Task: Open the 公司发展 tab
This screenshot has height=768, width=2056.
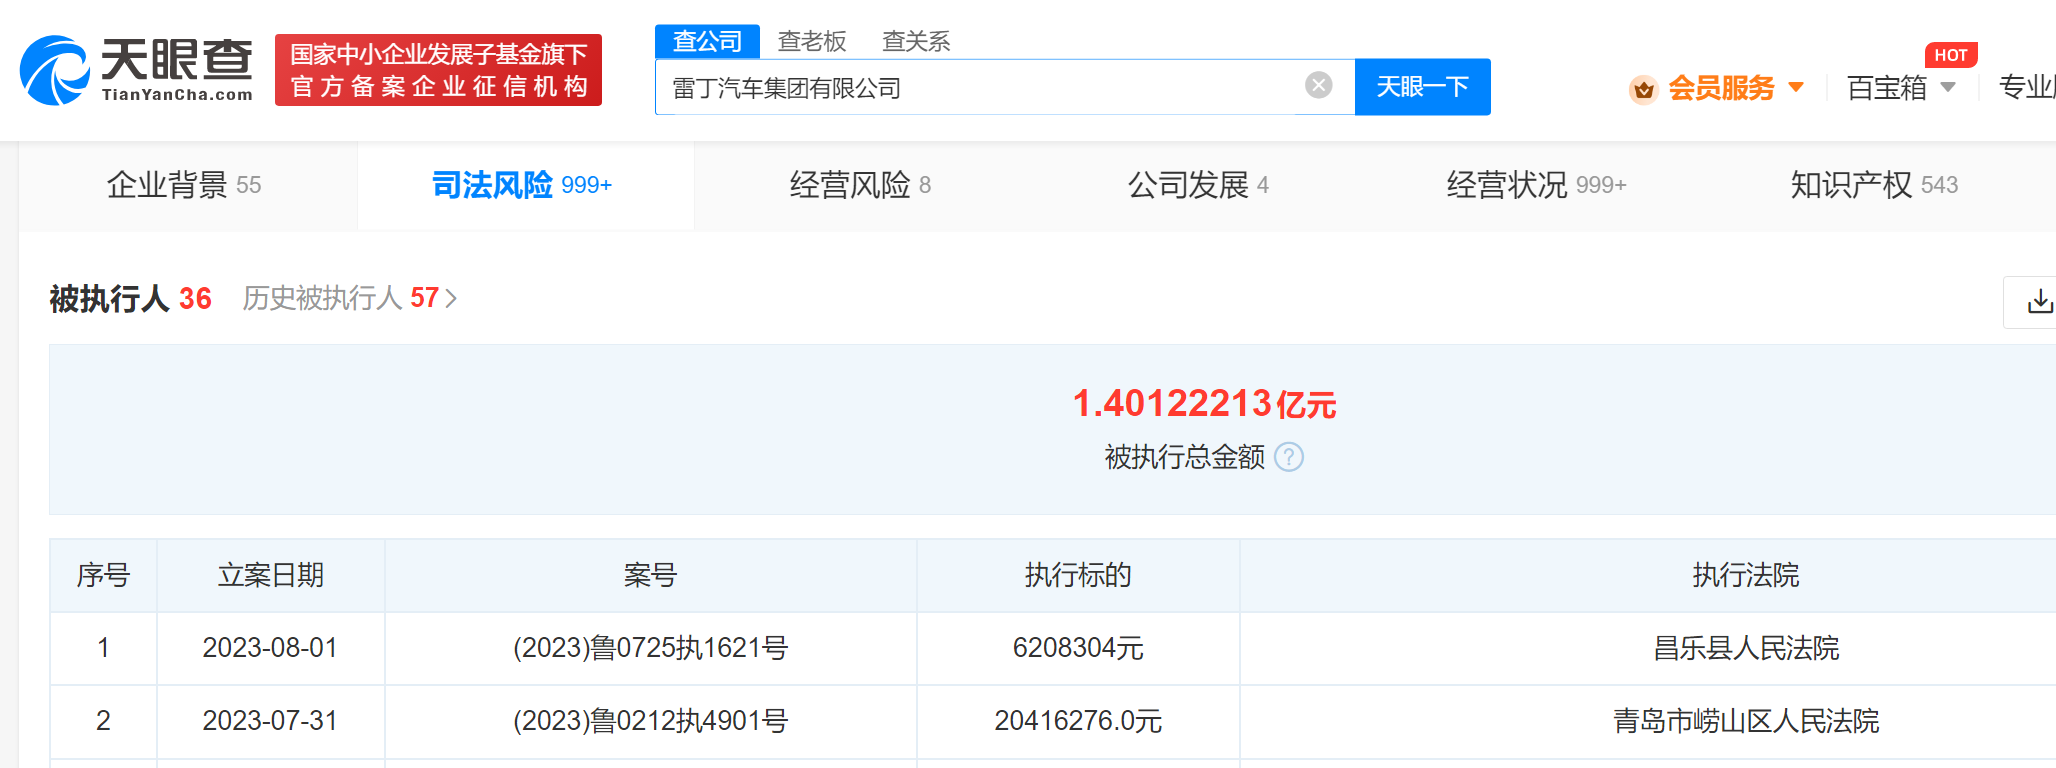Action: [x=1198, y=185]
